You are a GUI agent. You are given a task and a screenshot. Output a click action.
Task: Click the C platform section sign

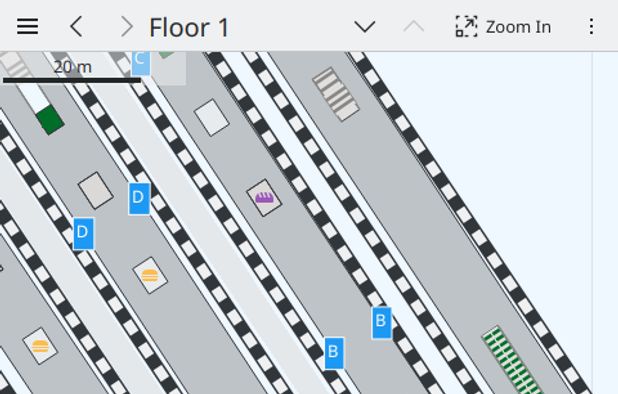click(x=141, y=63)
